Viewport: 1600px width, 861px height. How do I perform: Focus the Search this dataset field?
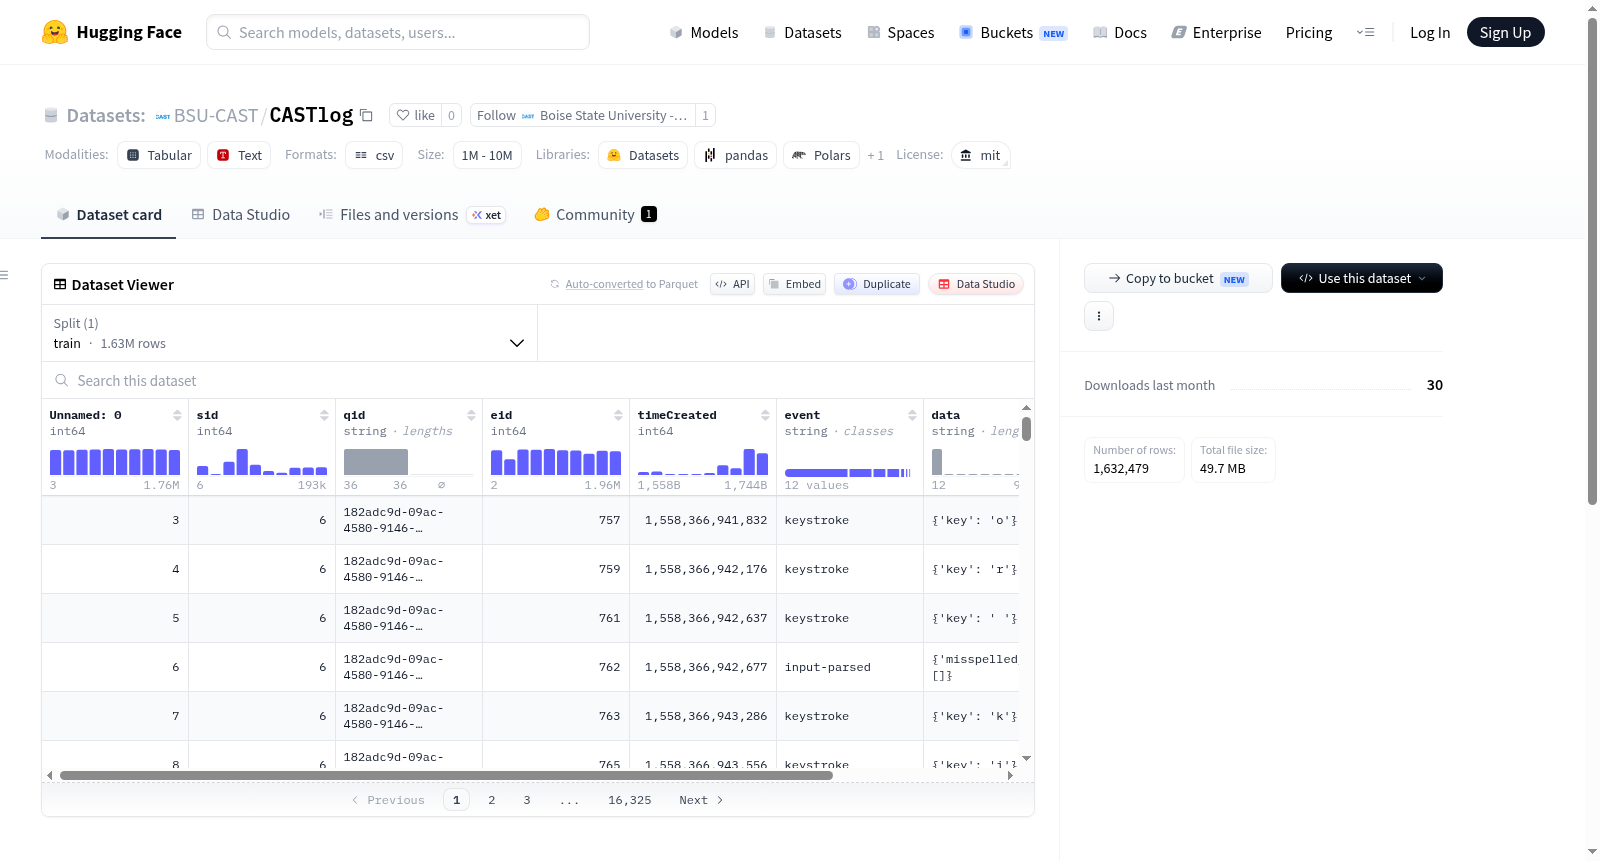coord(538,380)
